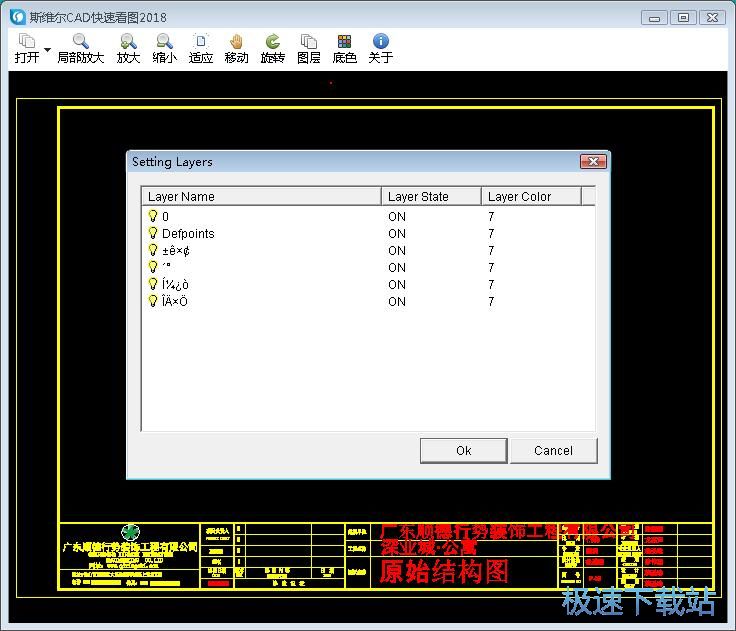
Task: Click the Layer State column header
Action: pyautogui.click(x=430, y=197)
